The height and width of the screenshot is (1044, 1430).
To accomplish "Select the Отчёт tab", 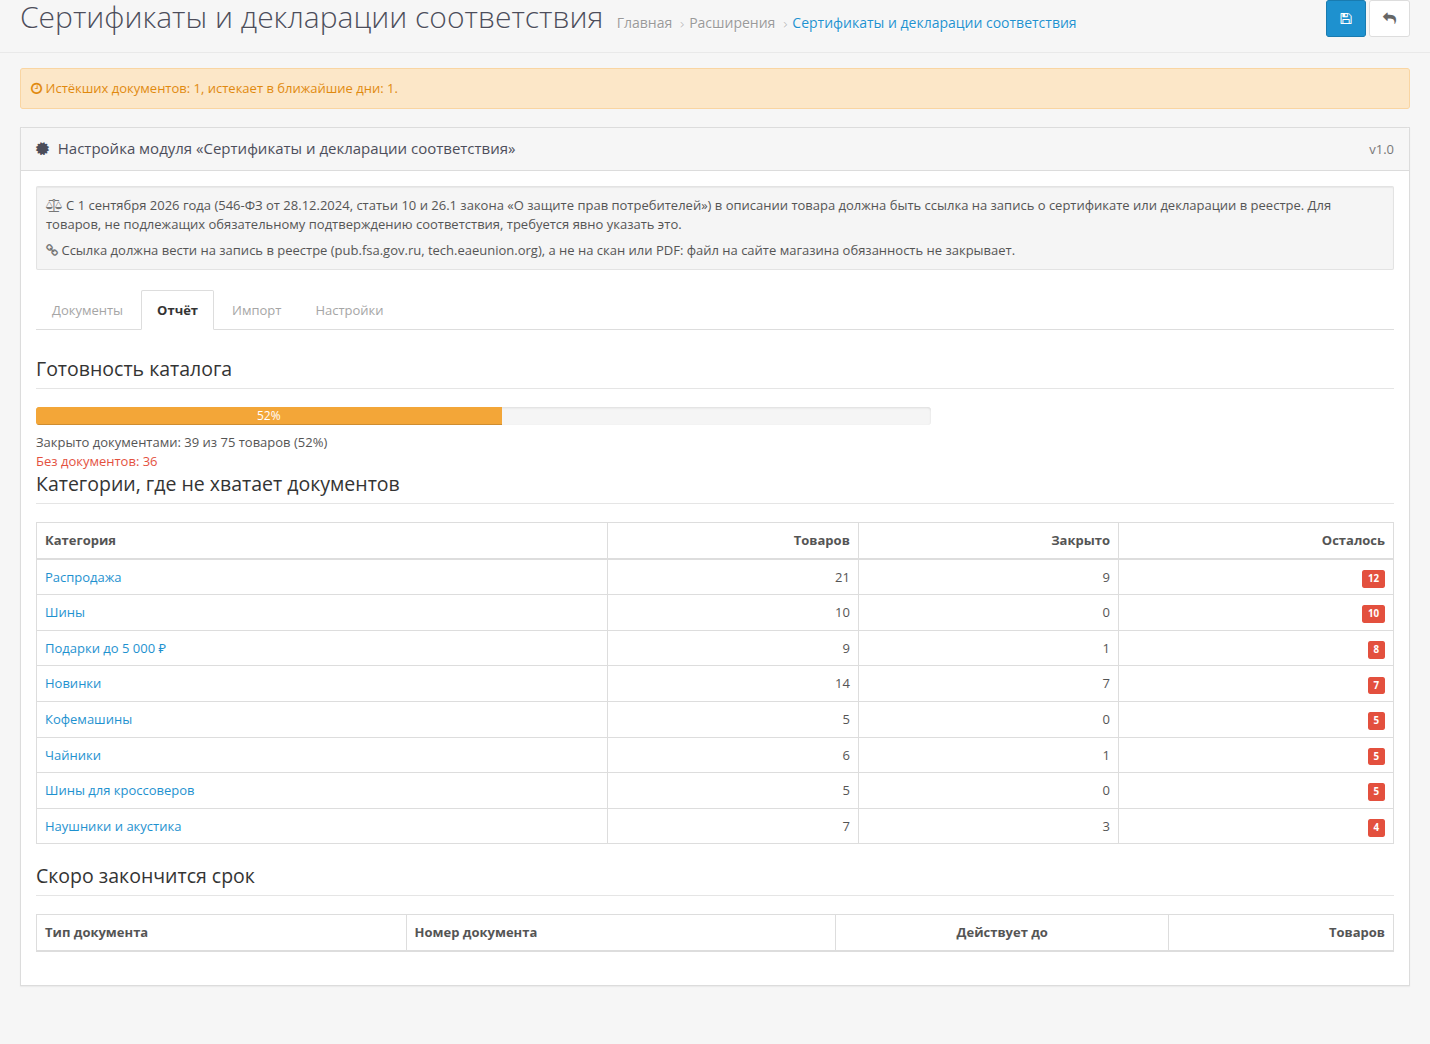I will [177, 311].
